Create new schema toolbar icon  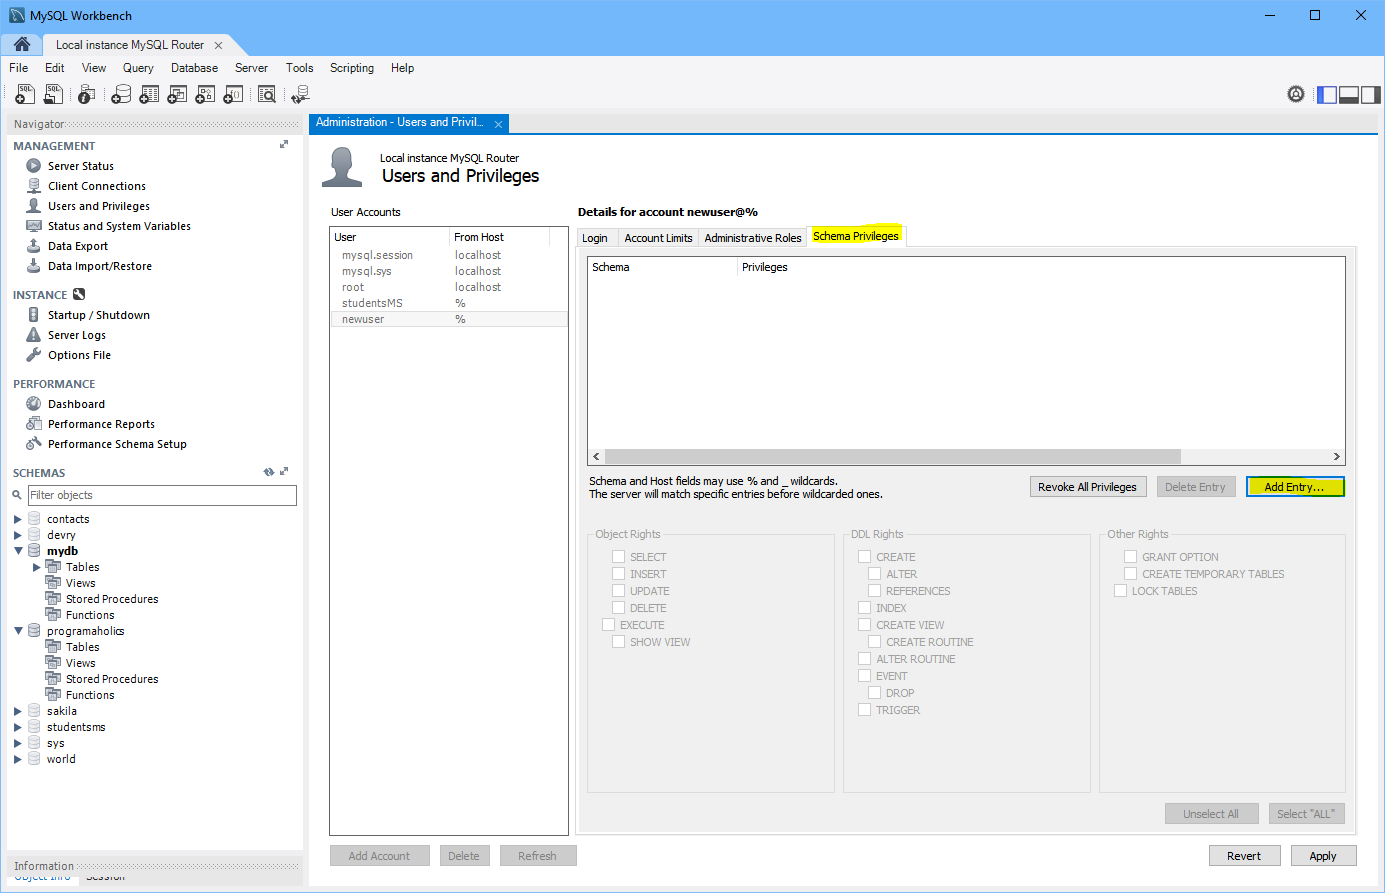point(121,94)
